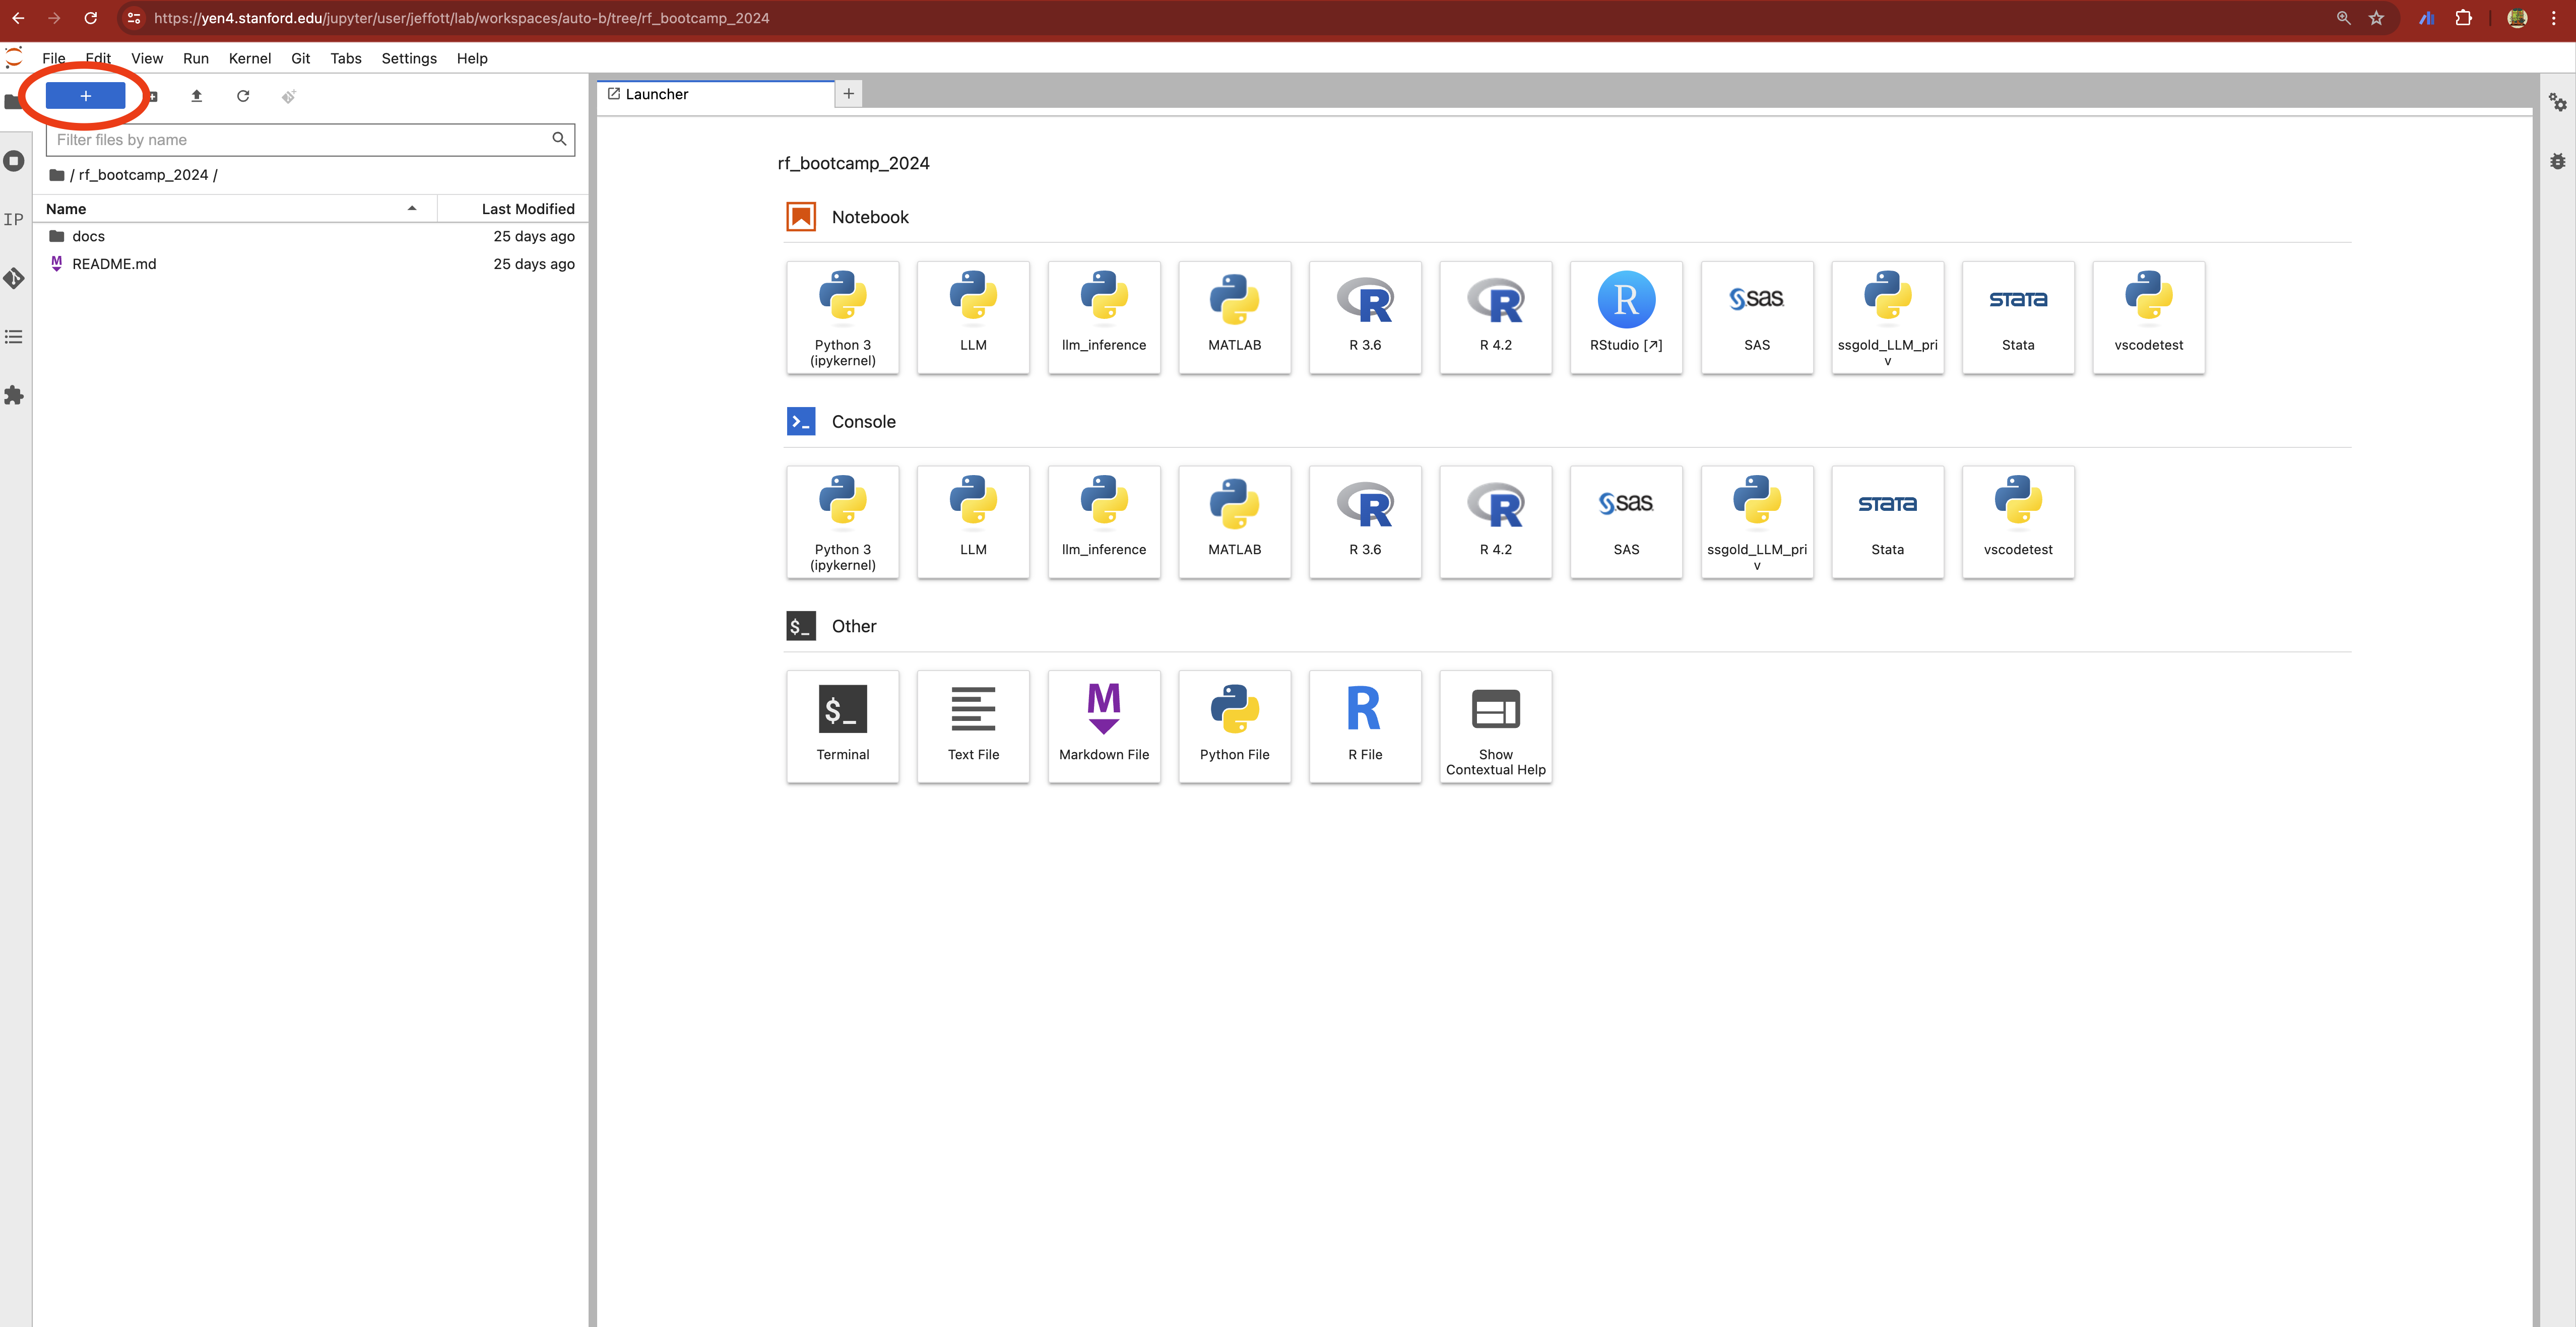Viewport: 2576px width, 1327px height.
Task: Bookmark this page with the star icon
Action: point(2376,18)
